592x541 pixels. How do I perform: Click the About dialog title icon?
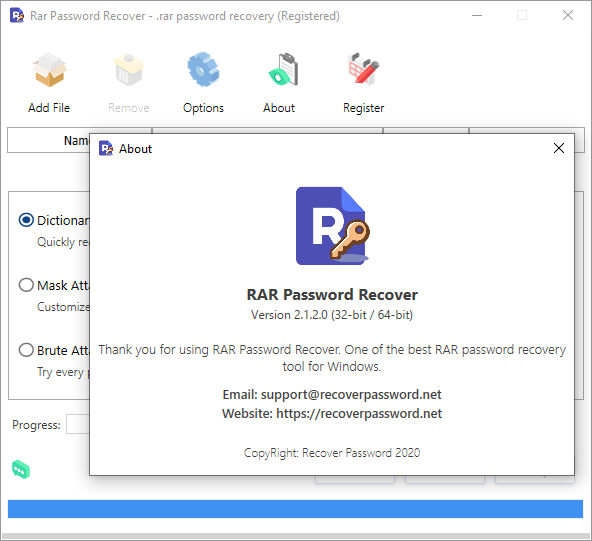point(106,148)
